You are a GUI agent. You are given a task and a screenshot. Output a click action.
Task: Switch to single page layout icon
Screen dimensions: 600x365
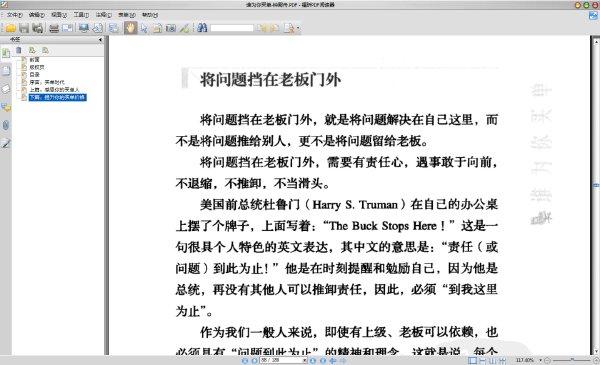pos(473,360)
